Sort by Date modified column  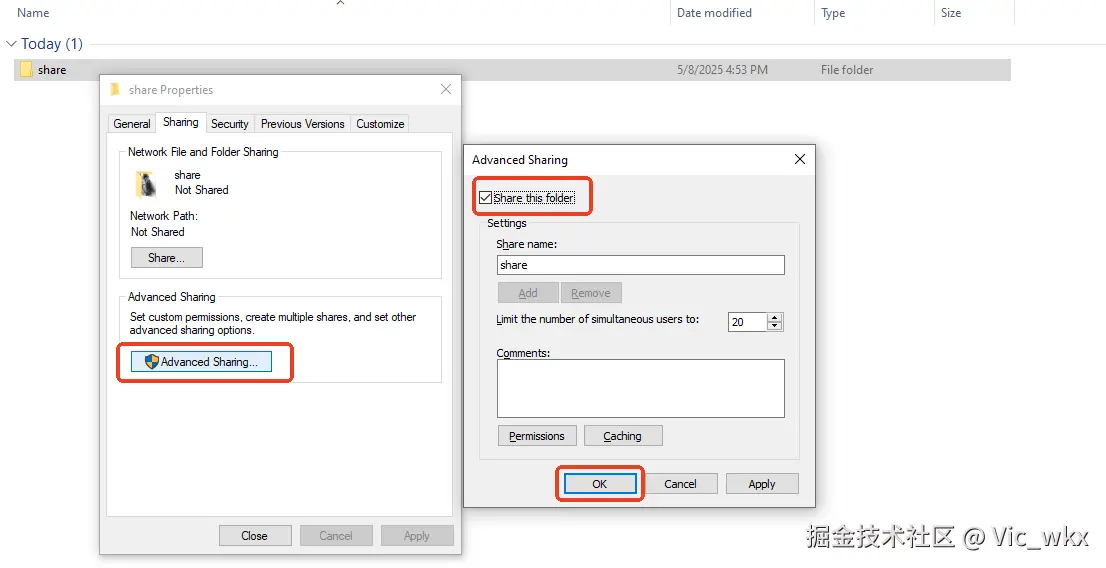click(714, 13)
